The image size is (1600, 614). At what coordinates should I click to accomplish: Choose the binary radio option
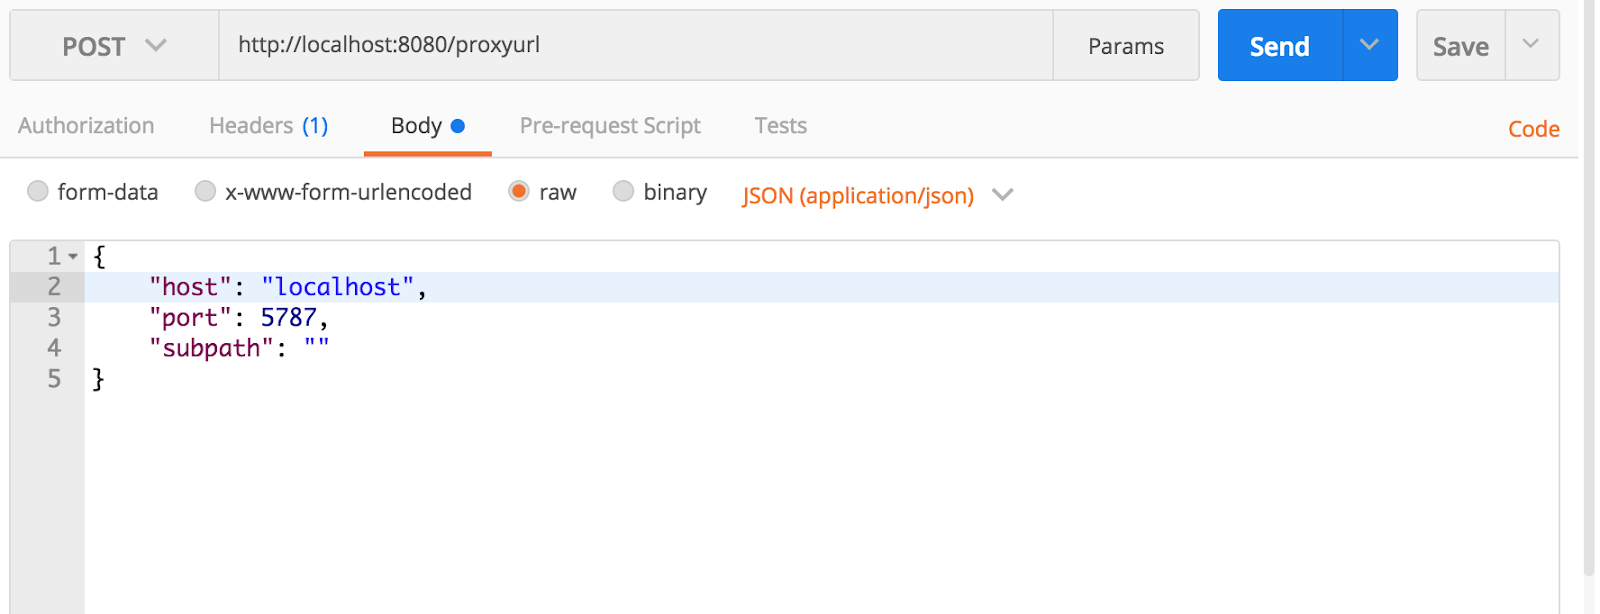(623, 191)
